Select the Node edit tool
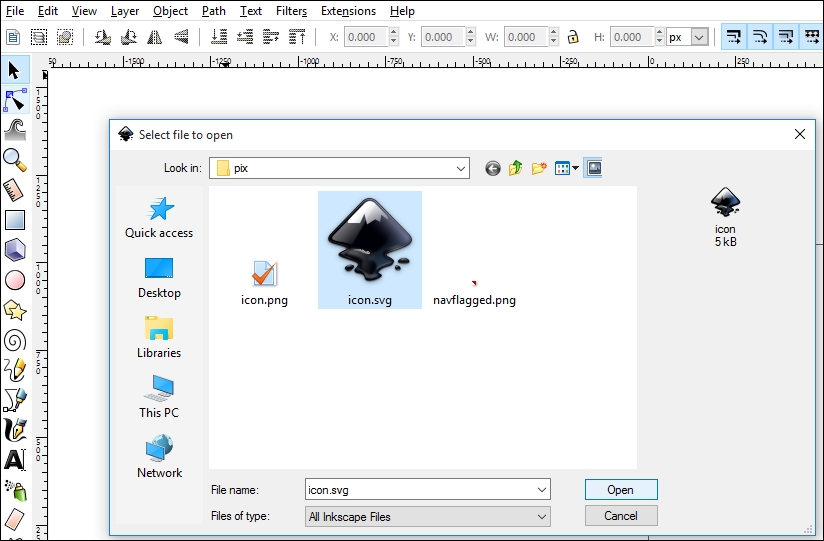Screen dimensions: 824x541 (15, 100)
